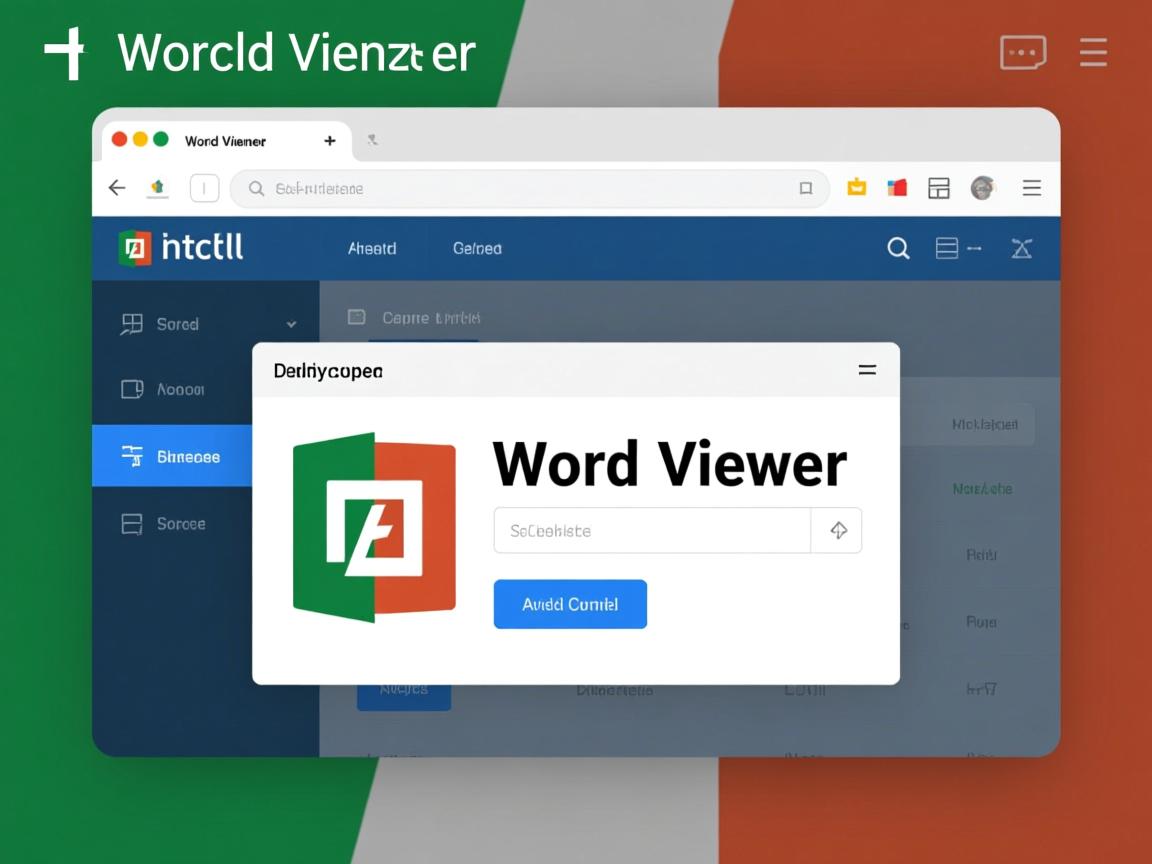
Task: Open the hamburger menu in top banner
Action: (x=1093, y=52)
